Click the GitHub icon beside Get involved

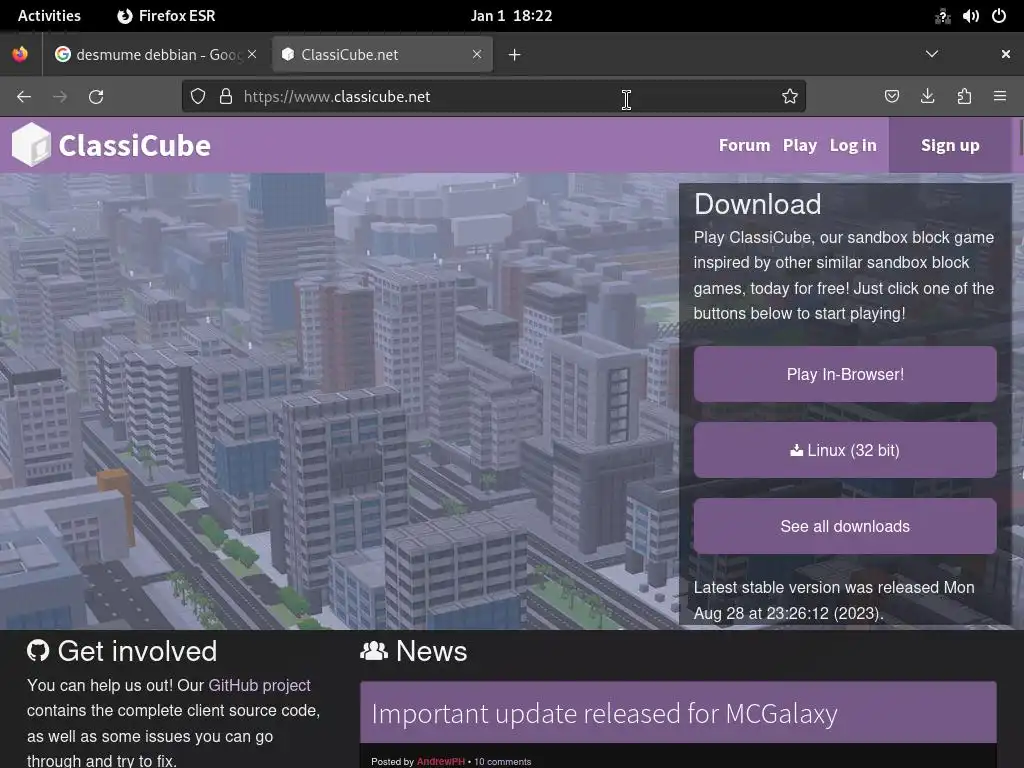pos(38,650)
